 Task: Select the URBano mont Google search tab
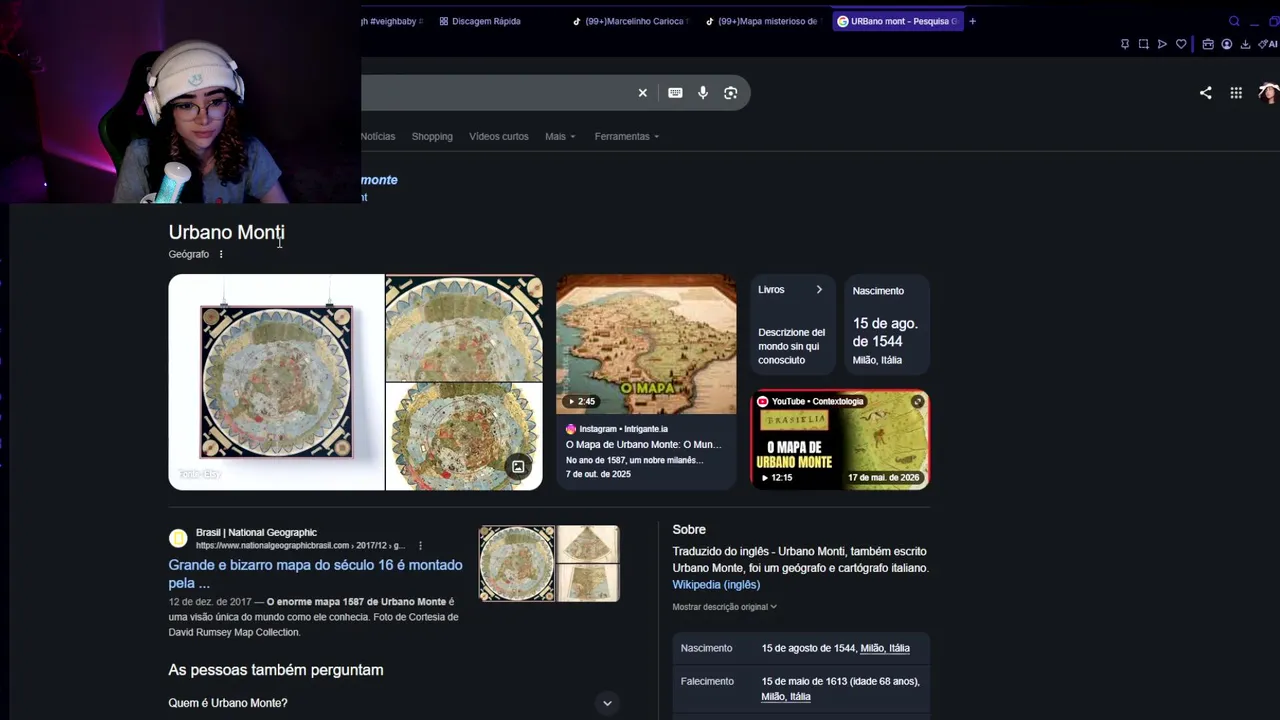pyautogui.click(x=897, y=21)
